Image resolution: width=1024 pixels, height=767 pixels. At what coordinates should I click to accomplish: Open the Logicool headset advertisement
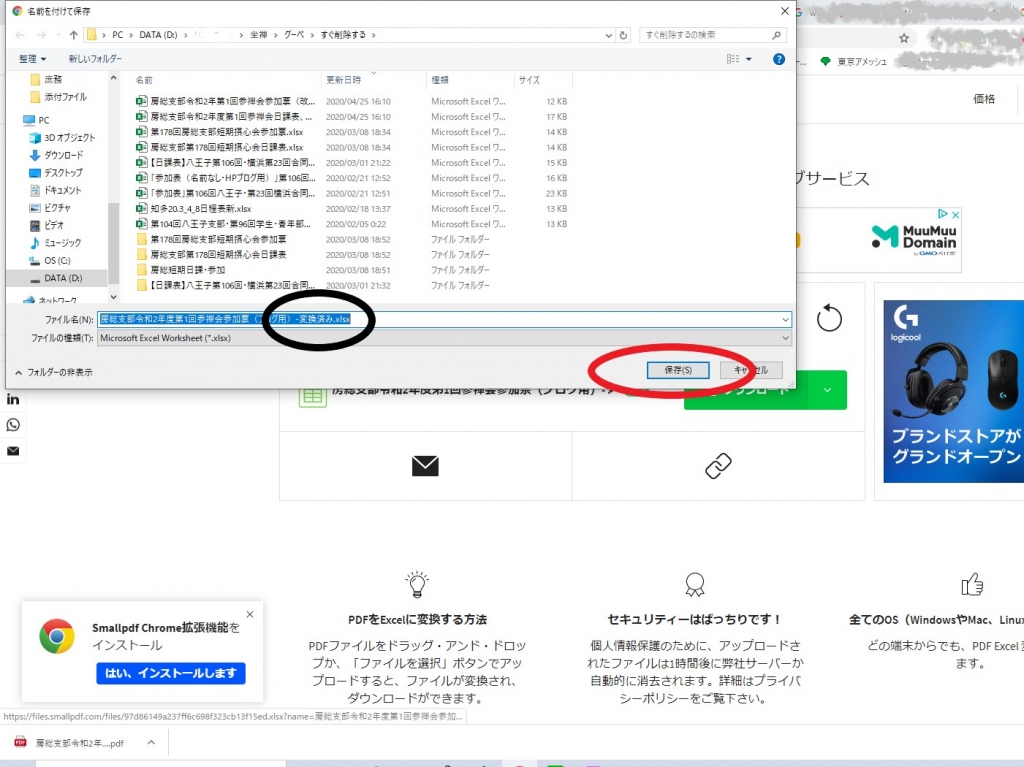[x=953, y=391]
